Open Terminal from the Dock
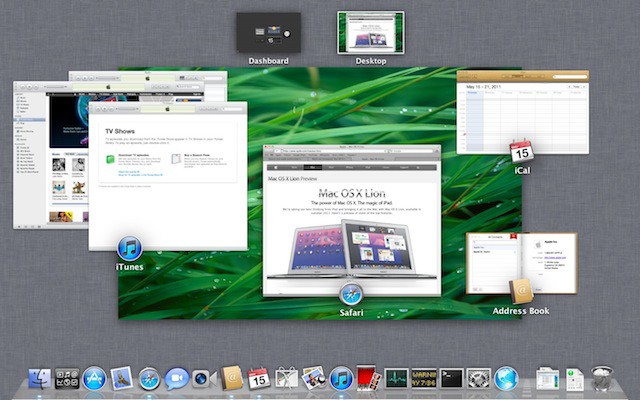 pos(451,378)
